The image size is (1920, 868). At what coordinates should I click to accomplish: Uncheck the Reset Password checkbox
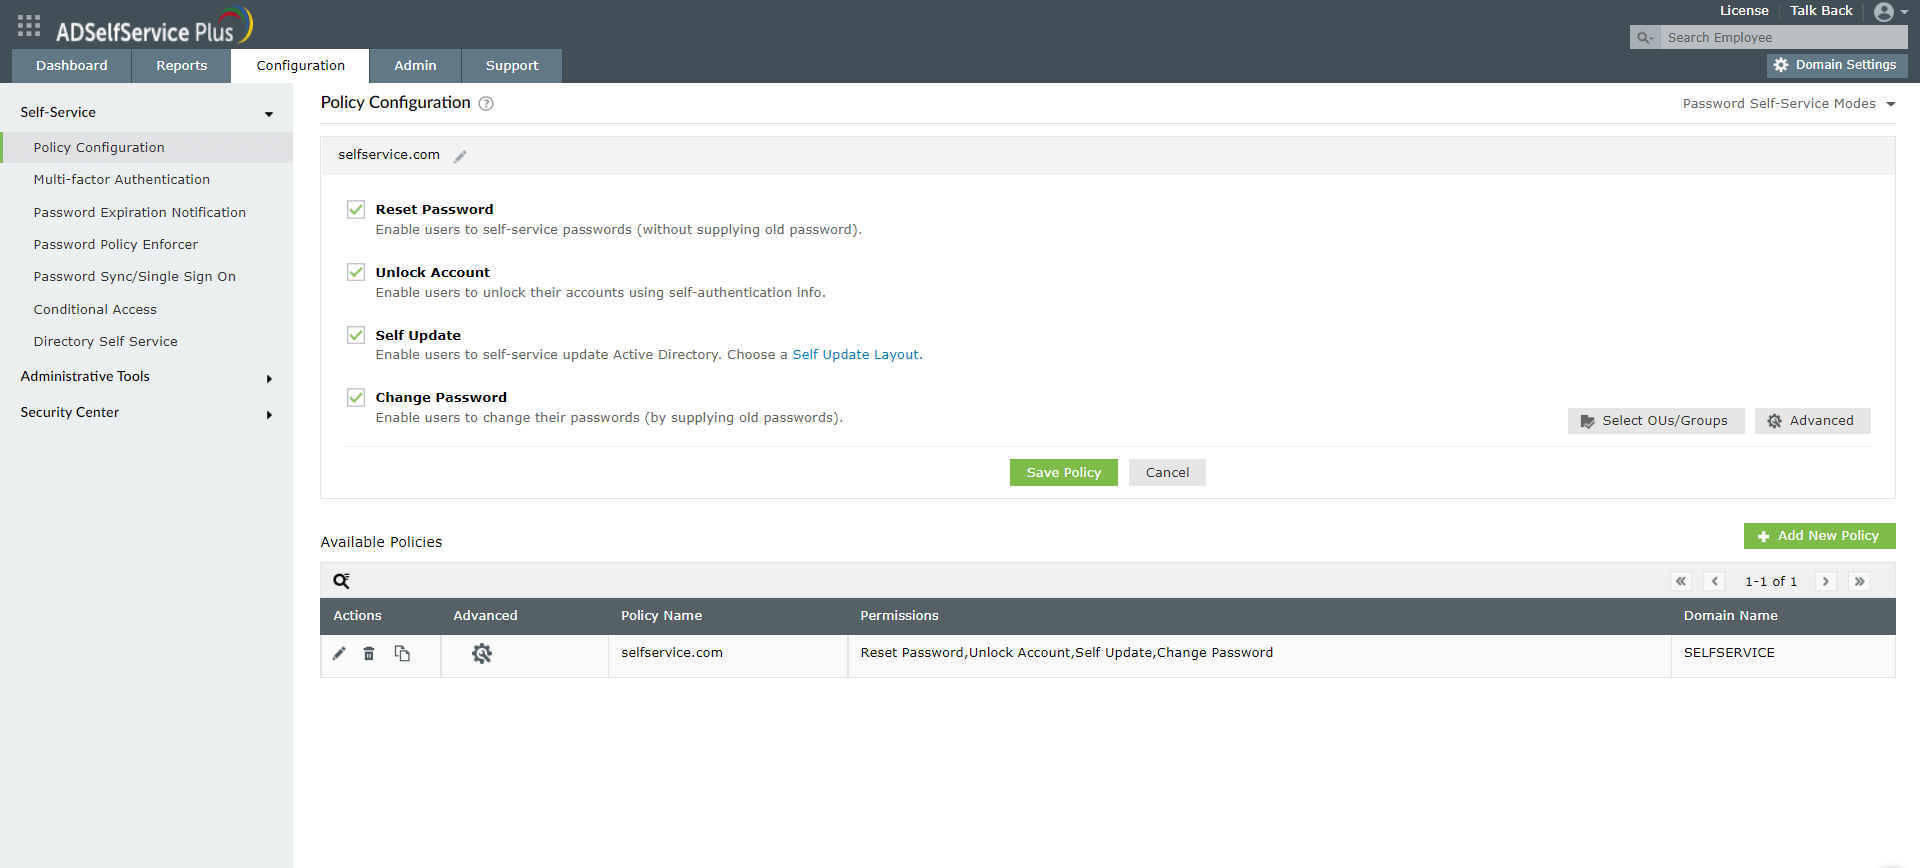point(356,209)
